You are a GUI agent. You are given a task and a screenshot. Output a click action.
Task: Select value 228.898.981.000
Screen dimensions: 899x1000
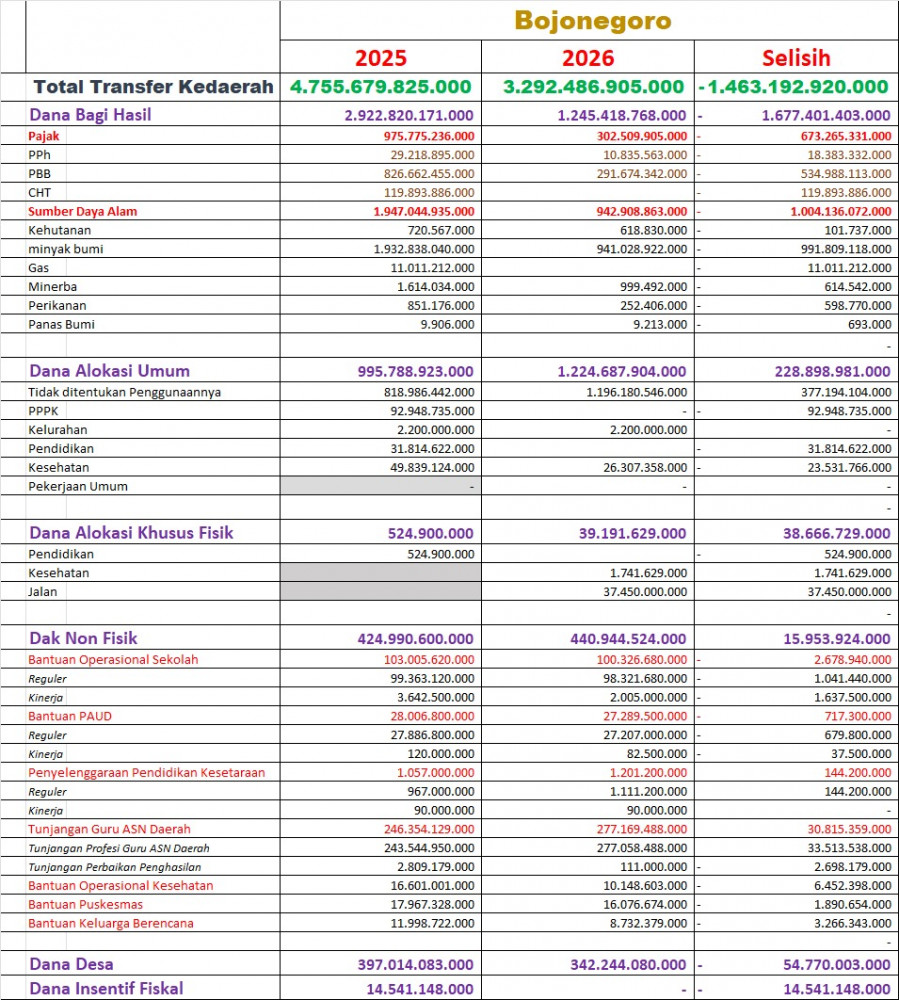(x=832, y=372)
